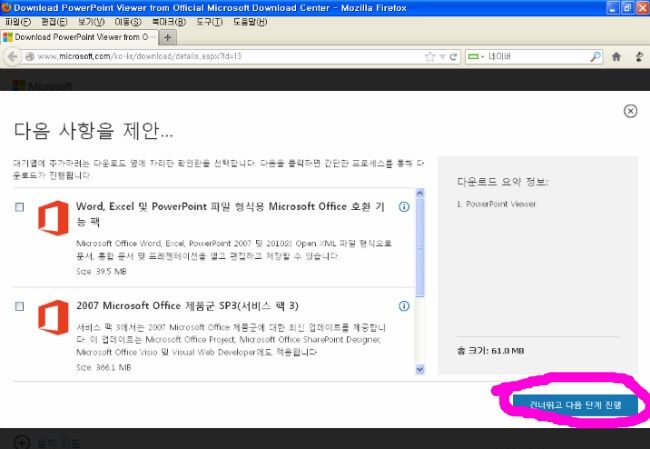Click the 건너뛰고 다음 단계 진행 button

point(575,405)
